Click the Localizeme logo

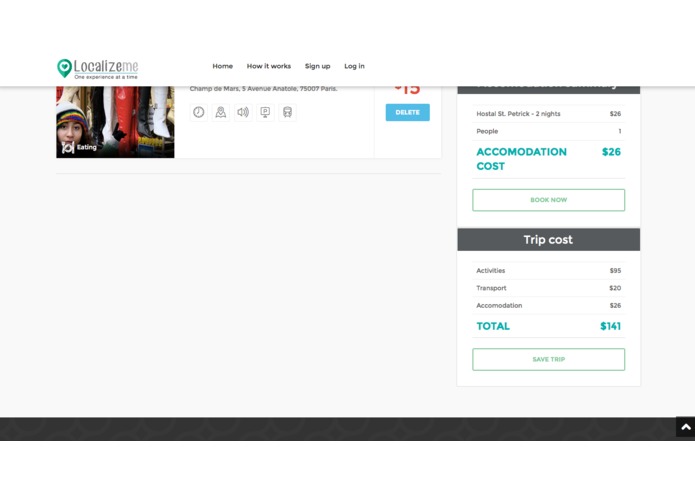[x=98, y=69]
